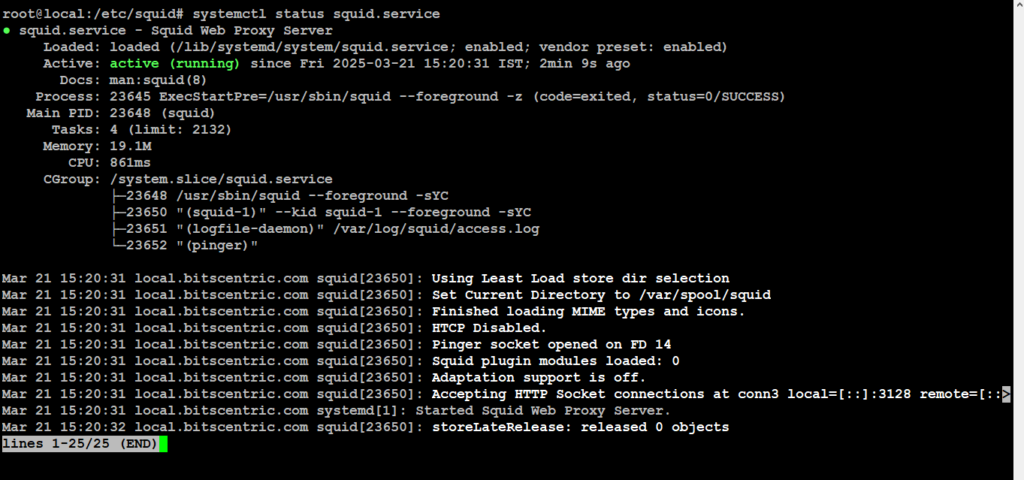1024x480 pixels.
Task: Click the green terminal cursor block
Action: pyautogui.click(x=162, y=443)
